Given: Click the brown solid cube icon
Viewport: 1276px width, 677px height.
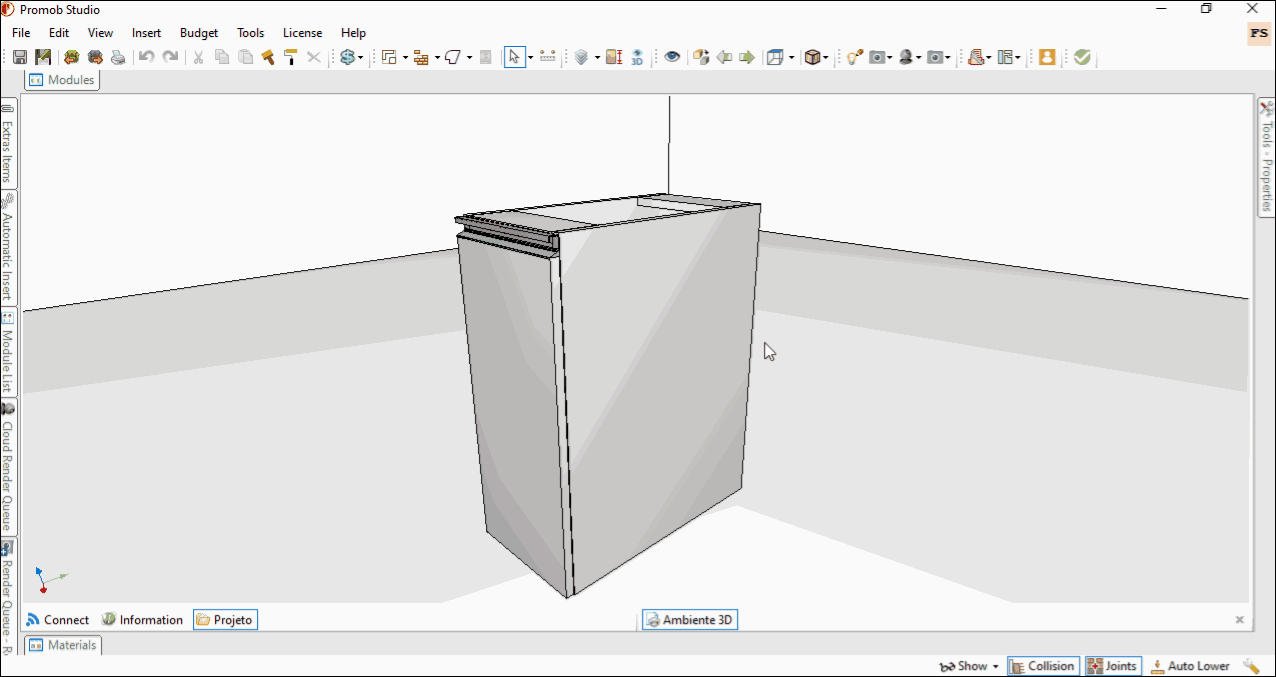Looking at the screenshot, I should click(812, 57).
